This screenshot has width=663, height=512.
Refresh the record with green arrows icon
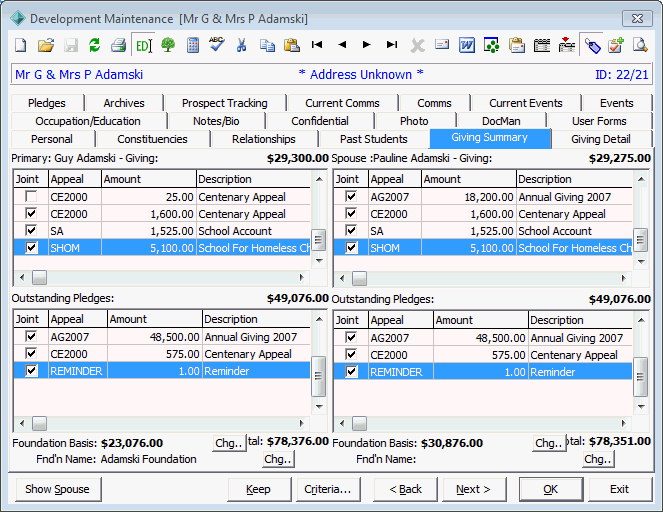(x=95, y=45)
